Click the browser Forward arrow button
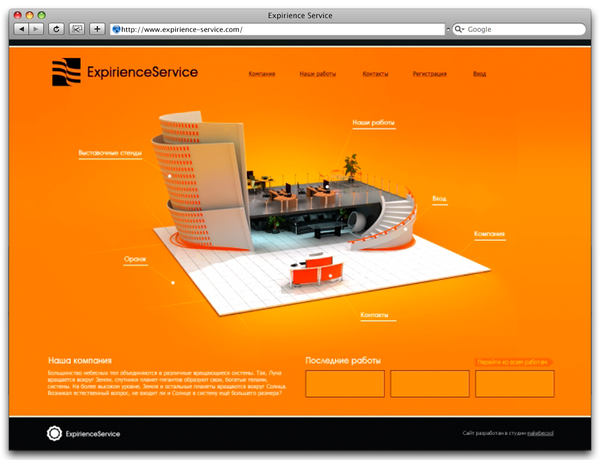Screen dimensions: 600x460 [x=36, y=29]
